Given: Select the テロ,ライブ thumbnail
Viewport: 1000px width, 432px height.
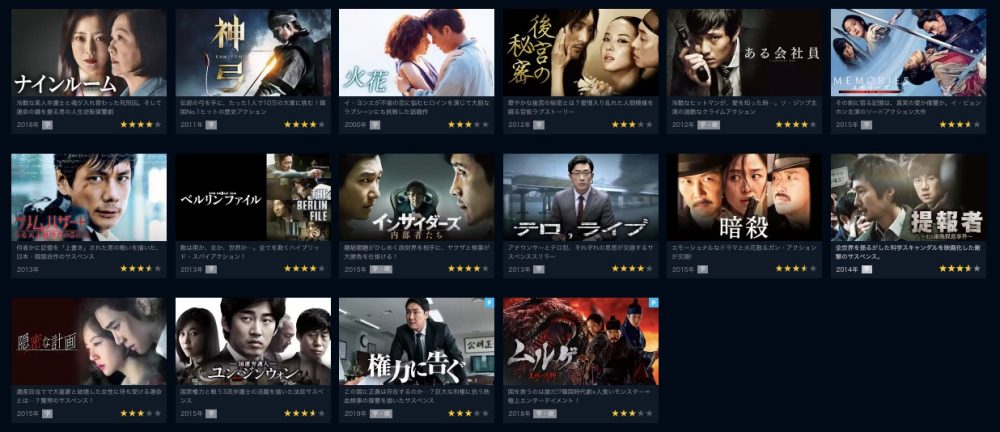Looking at the screenshot, I should [580, 197].
